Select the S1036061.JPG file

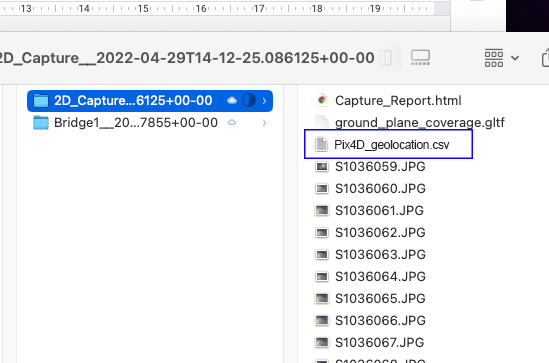point(379,211)
